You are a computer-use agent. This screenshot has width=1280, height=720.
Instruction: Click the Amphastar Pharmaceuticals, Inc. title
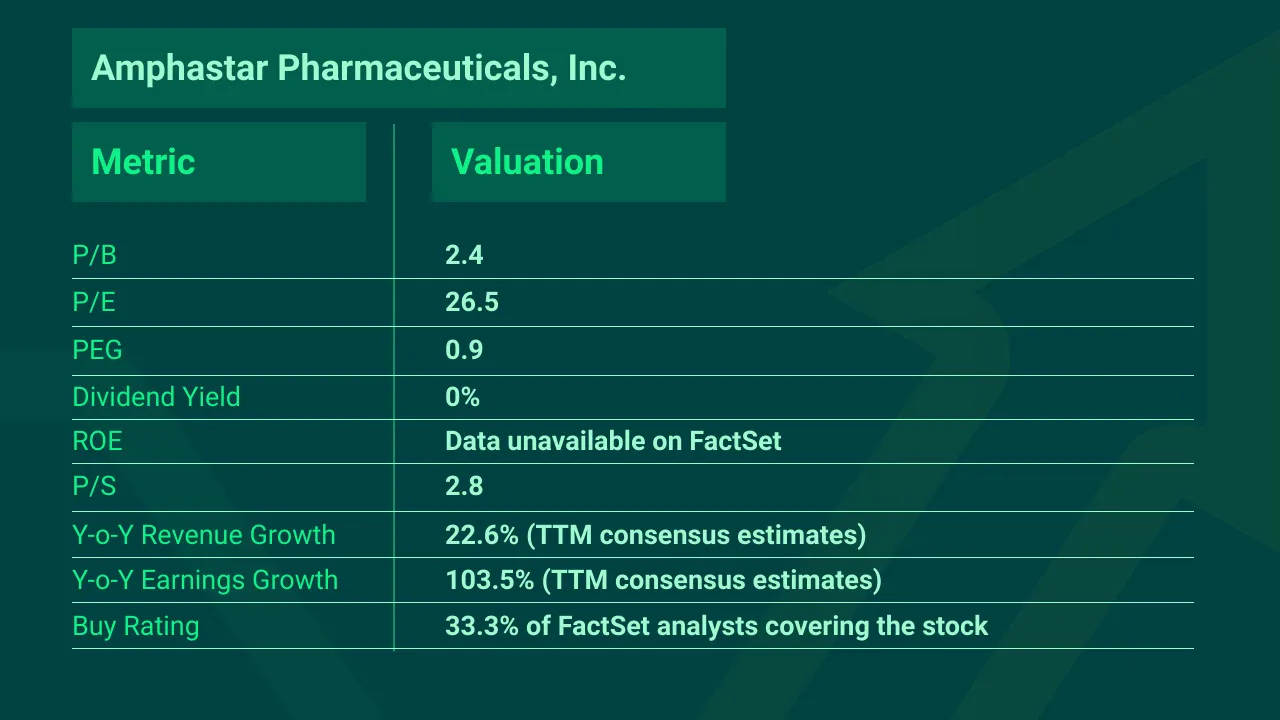[x=358, y=68]
